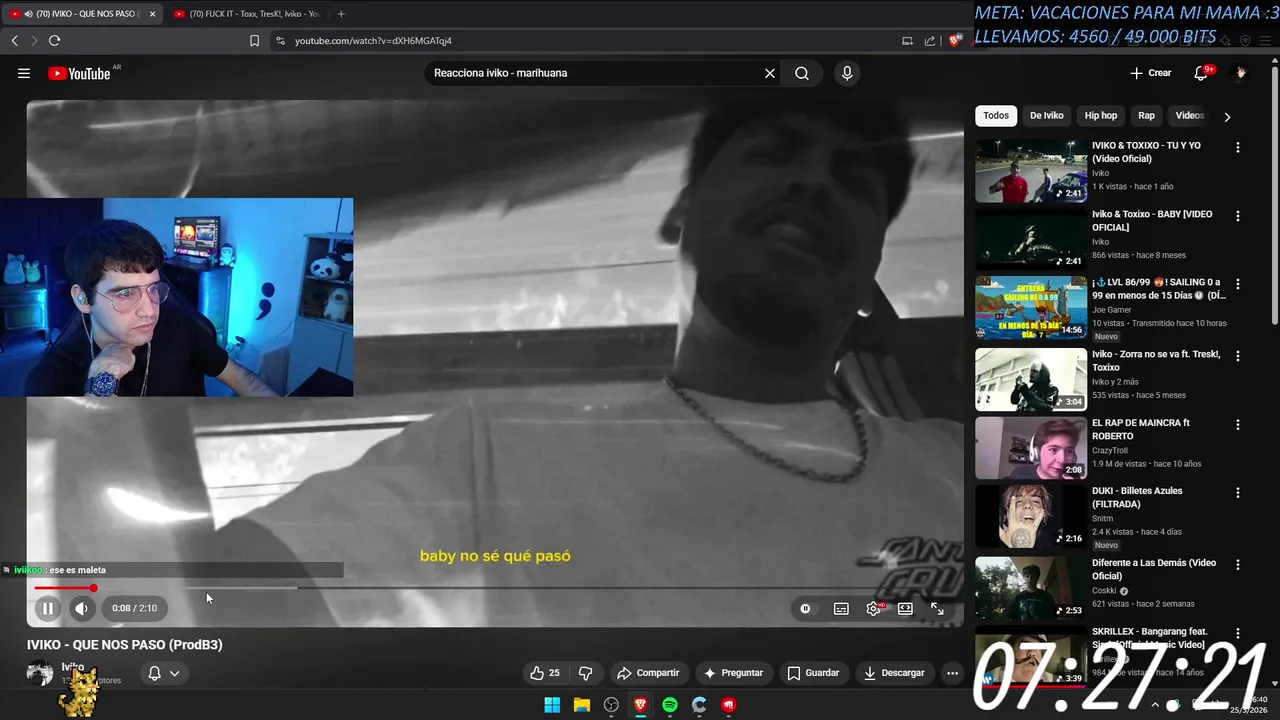1280x720 pixels.
Task: Click the Preguntar button
Action: [734, 673]
